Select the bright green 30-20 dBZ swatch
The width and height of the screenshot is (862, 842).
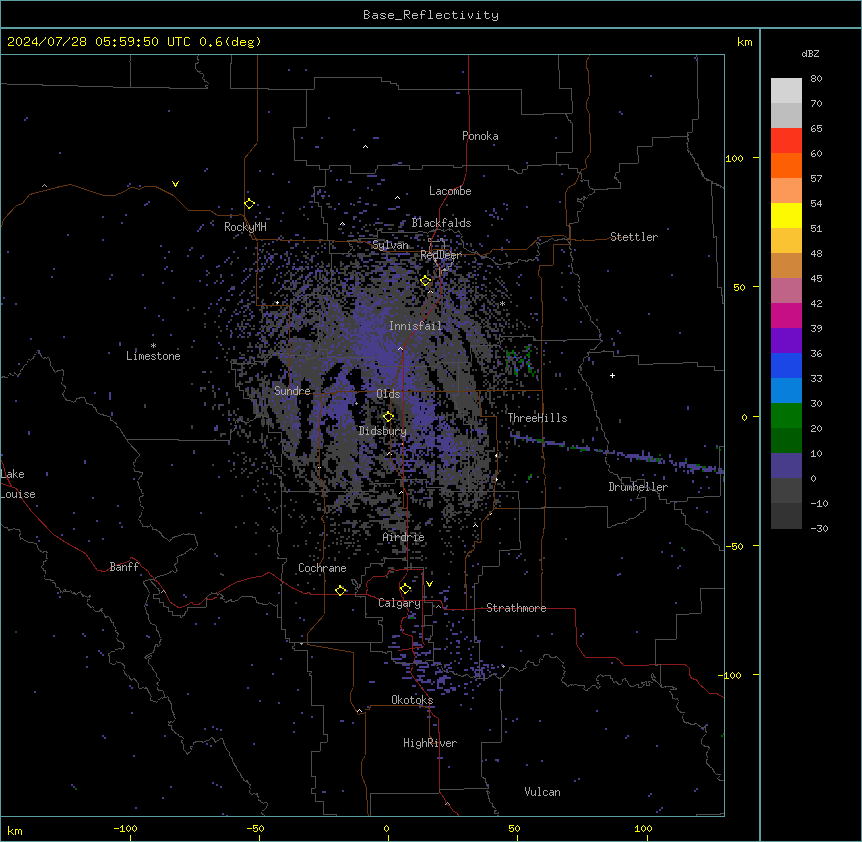(x=786, y=416)
